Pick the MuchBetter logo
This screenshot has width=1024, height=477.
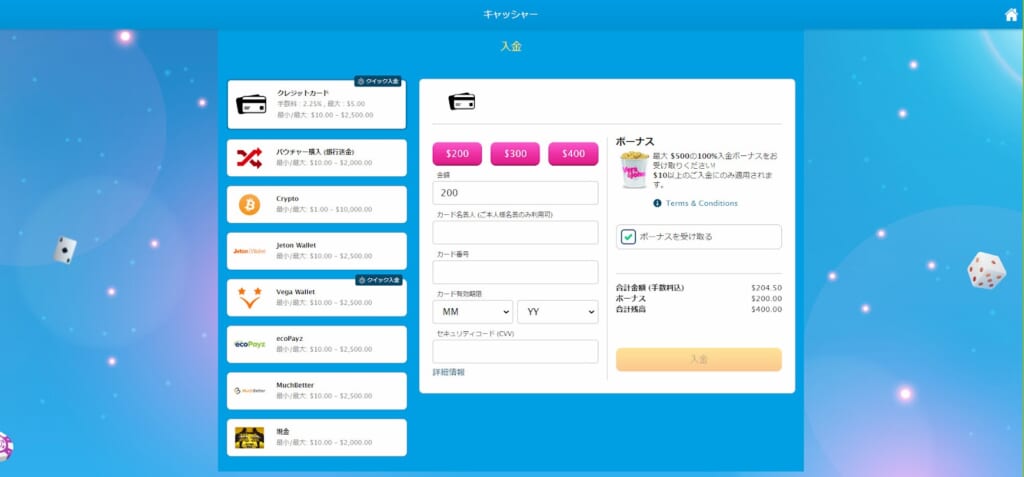249,391
